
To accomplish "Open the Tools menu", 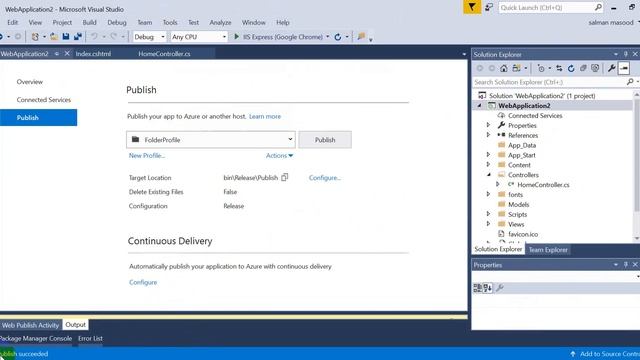I will click(170, 22).
